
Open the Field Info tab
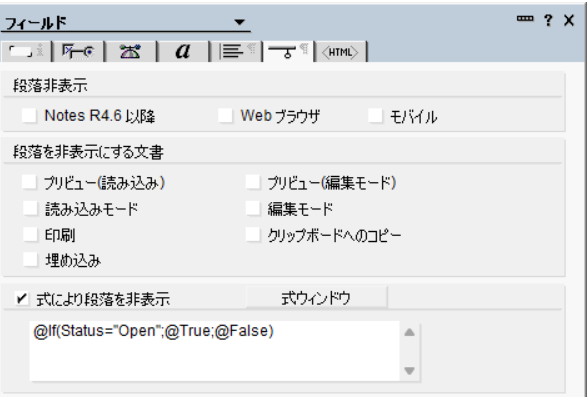point(25,51)
